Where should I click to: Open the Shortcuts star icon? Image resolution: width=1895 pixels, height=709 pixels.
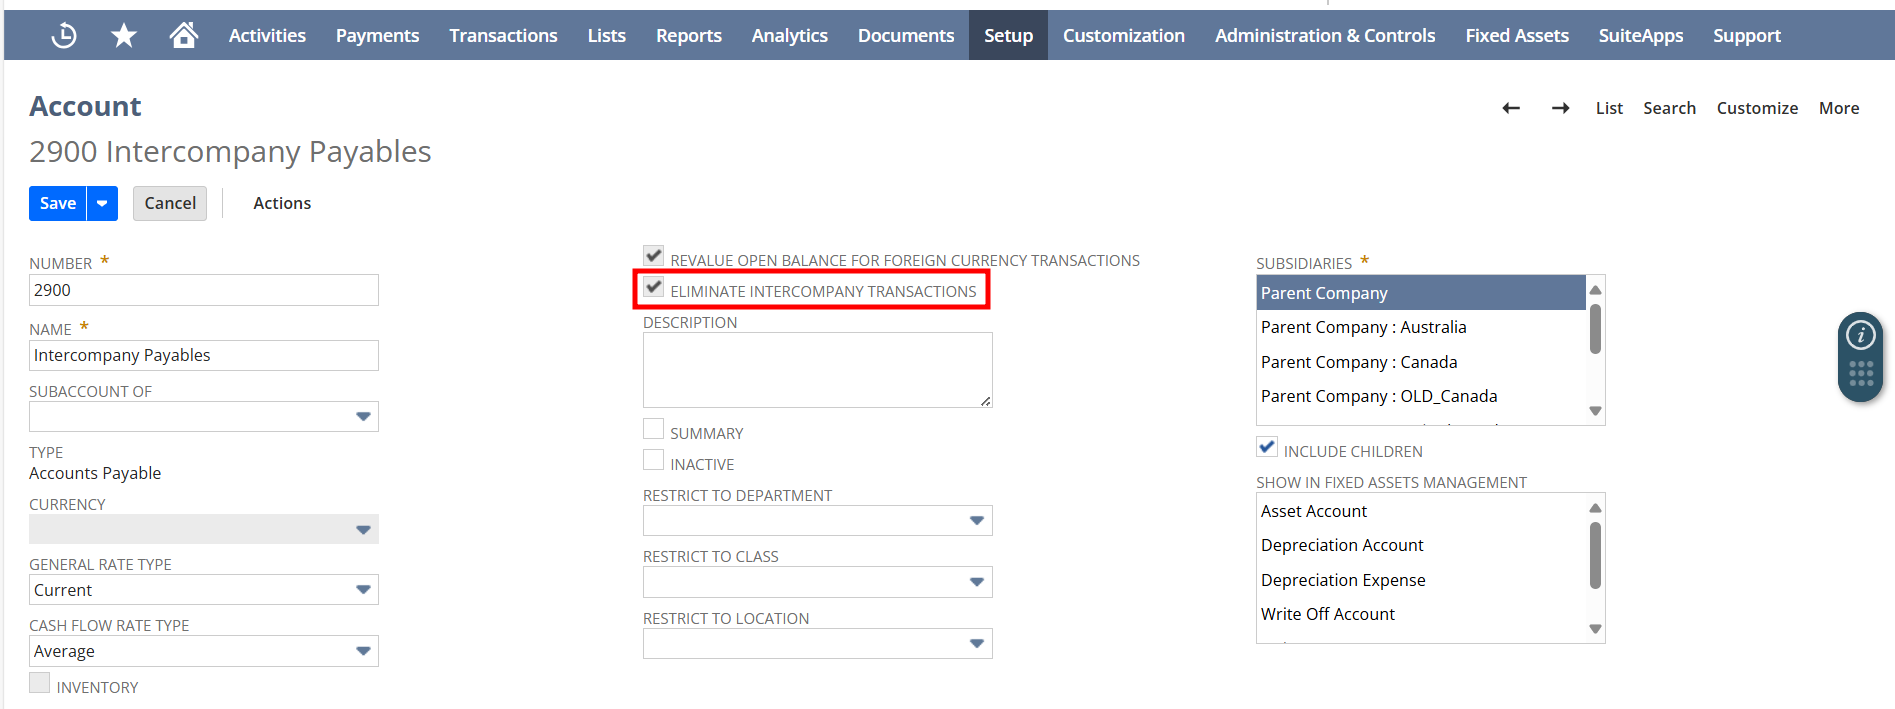coord(124,36)
